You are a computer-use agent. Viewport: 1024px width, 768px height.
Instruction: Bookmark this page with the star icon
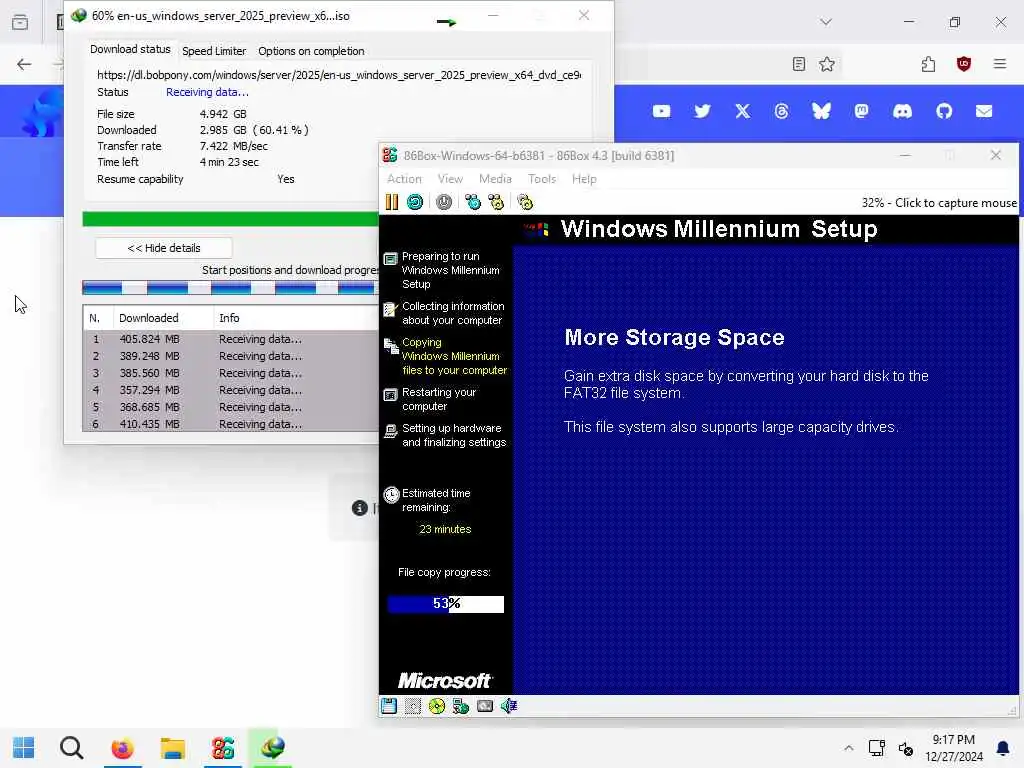(x=827, y=63)
